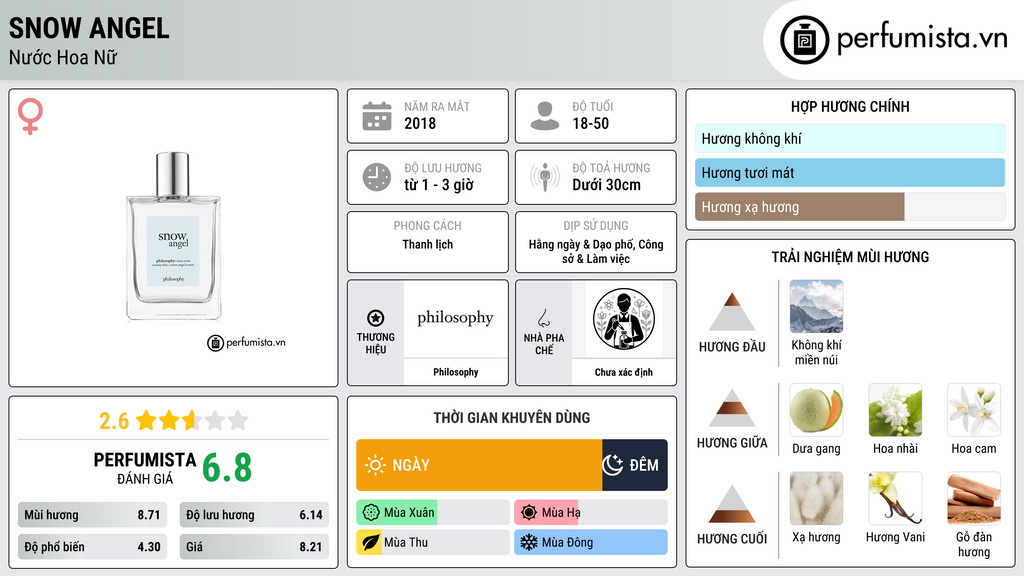Click the snowflake icon for Mùa Đông
Screen dimensions: 1024x576
[529, 542]
